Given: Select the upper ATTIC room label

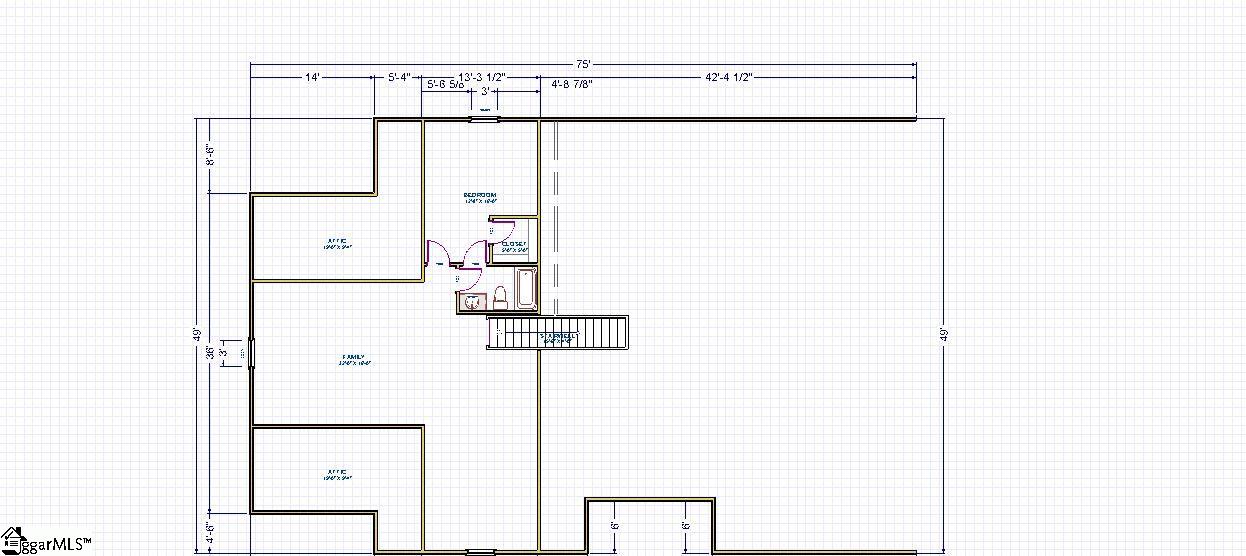Looking at the screenshot, I should point(337,241).
